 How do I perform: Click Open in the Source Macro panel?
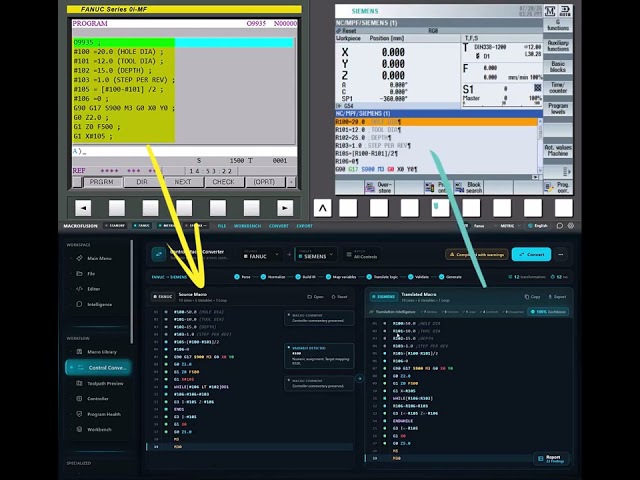316,297
